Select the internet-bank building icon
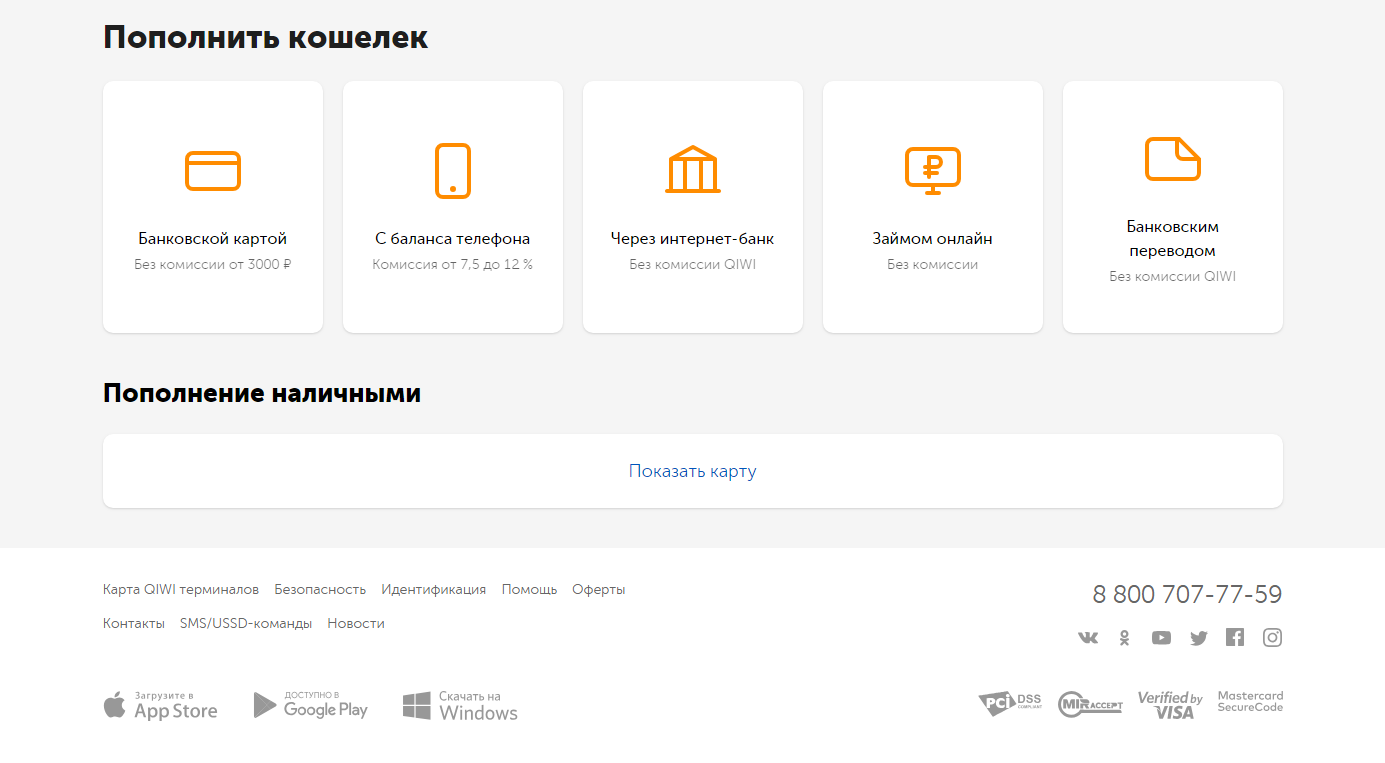Image resolution: width=1385 pixels, height=763 pixels. point(692,168)
